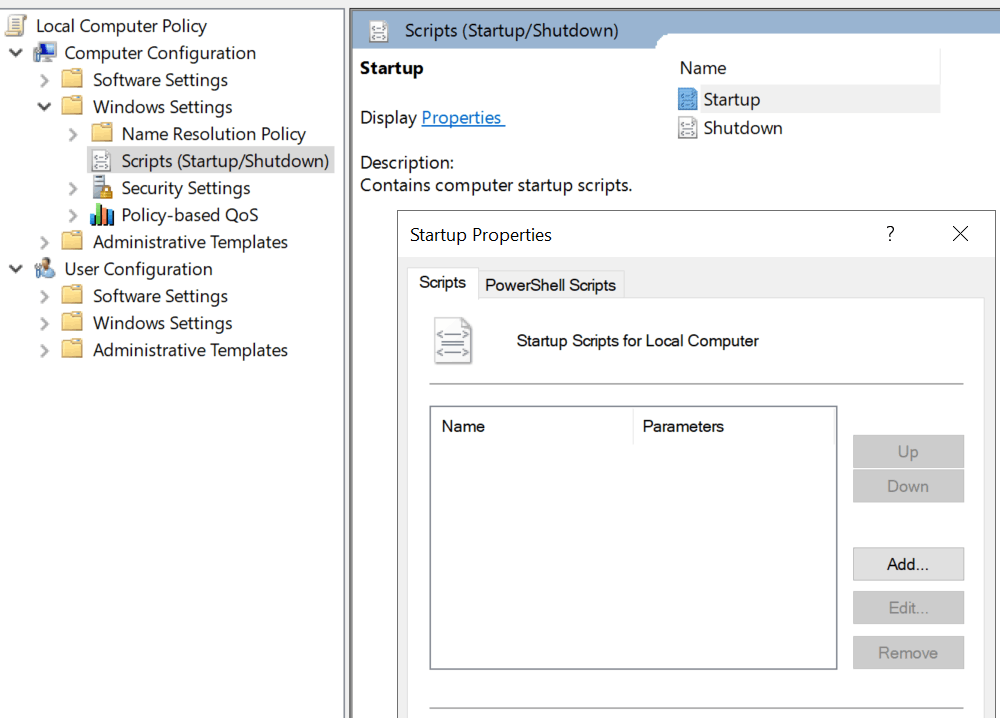Viewport: 1000px width, 718px height.
Task: Click the Security Settings lock icon
Action: coord(102,187)
